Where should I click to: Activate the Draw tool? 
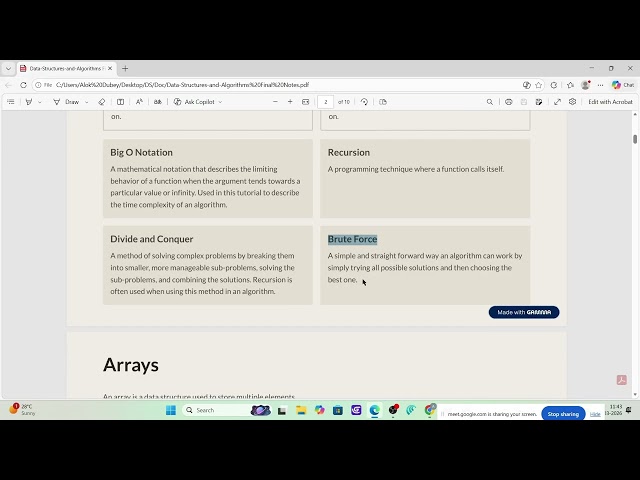click(x=66, y=102)
